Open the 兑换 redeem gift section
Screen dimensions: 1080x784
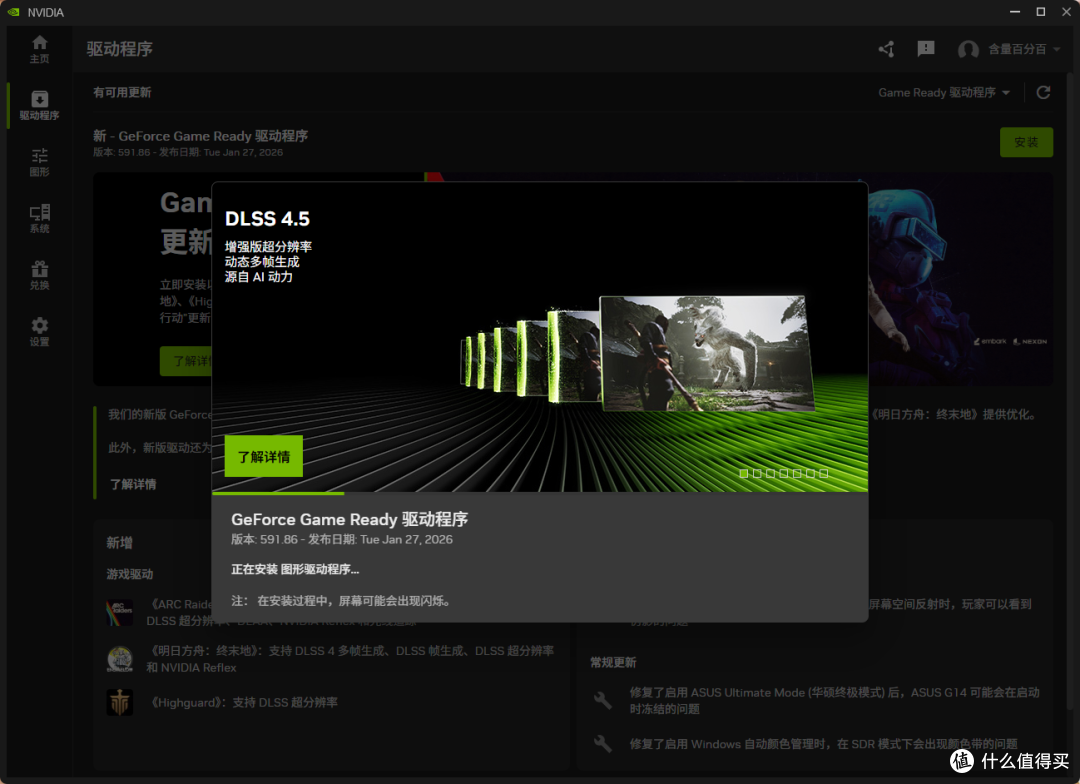point(39,276)
